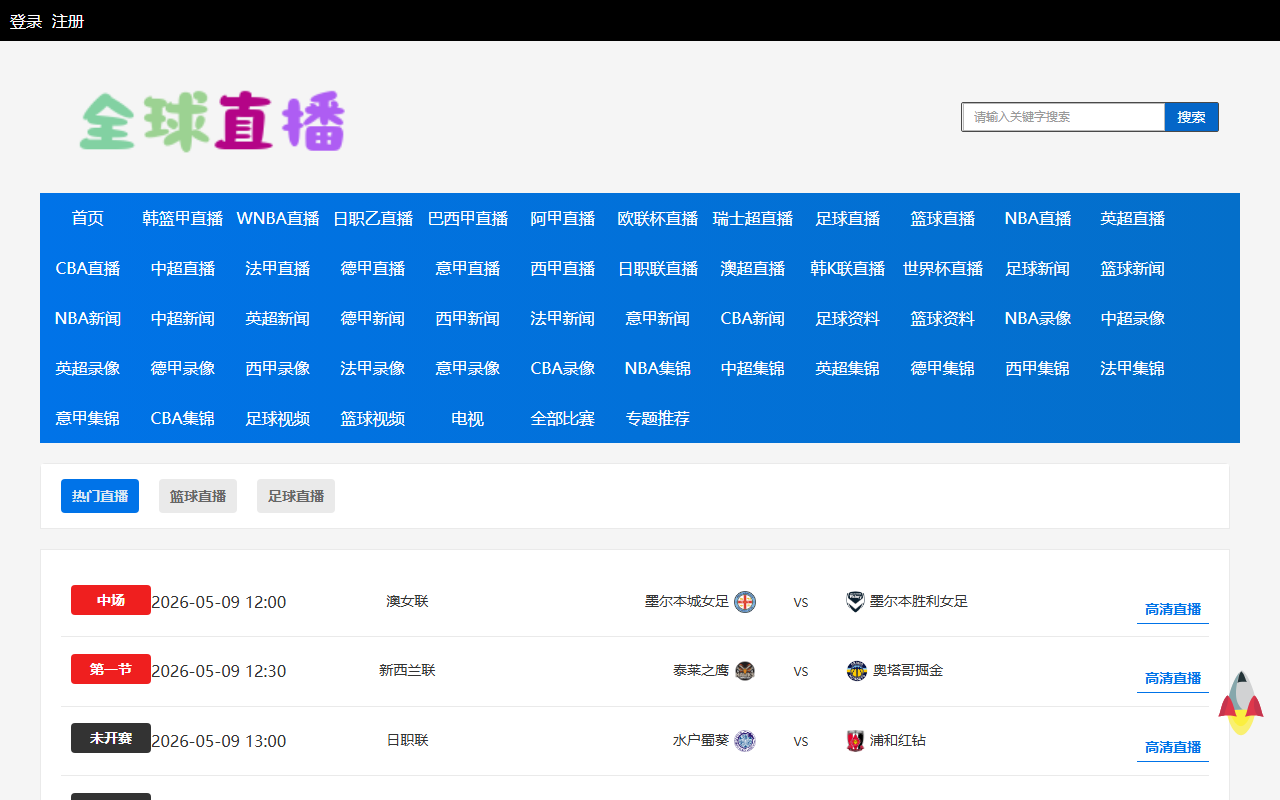This screenshot has width=1280, height=800.
Task: Open 世界杯直播 in navigation
Action: pyautogui.click(x=943, y=268)
